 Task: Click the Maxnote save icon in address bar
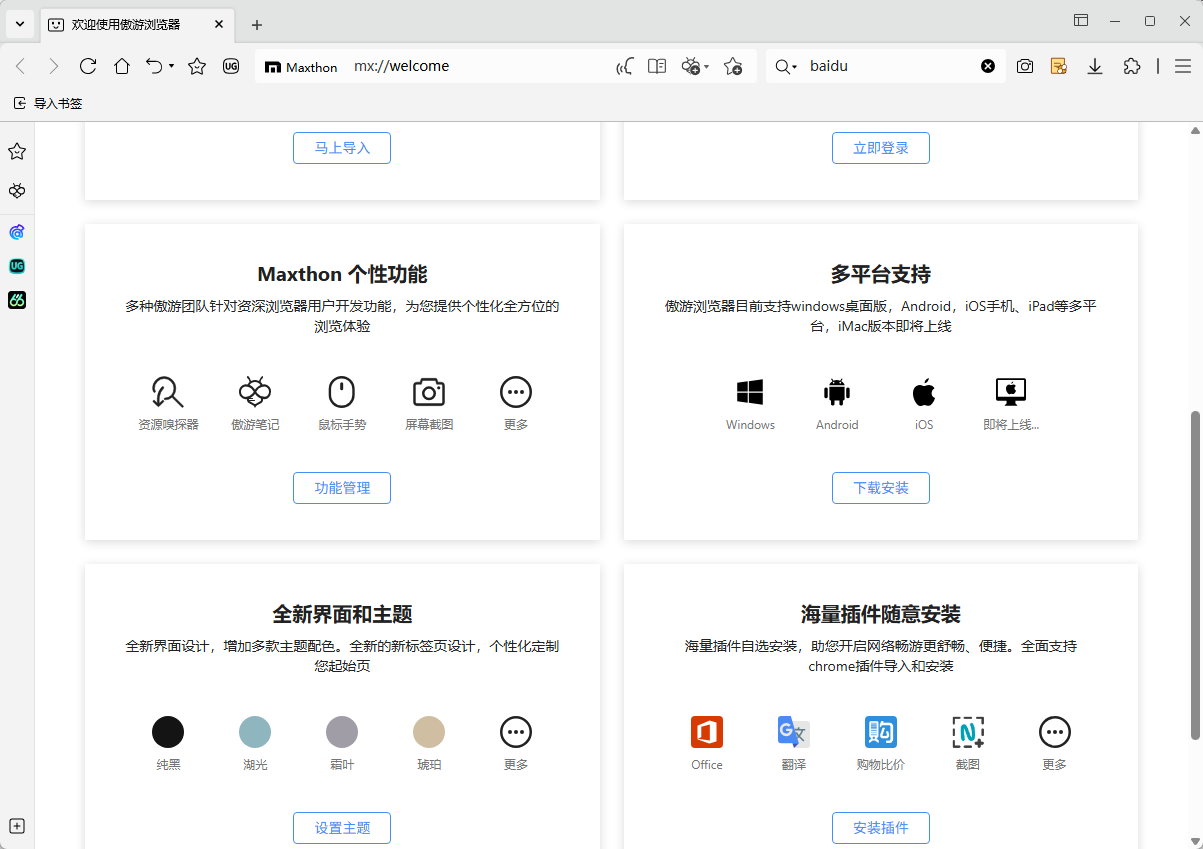click(691, 66)
